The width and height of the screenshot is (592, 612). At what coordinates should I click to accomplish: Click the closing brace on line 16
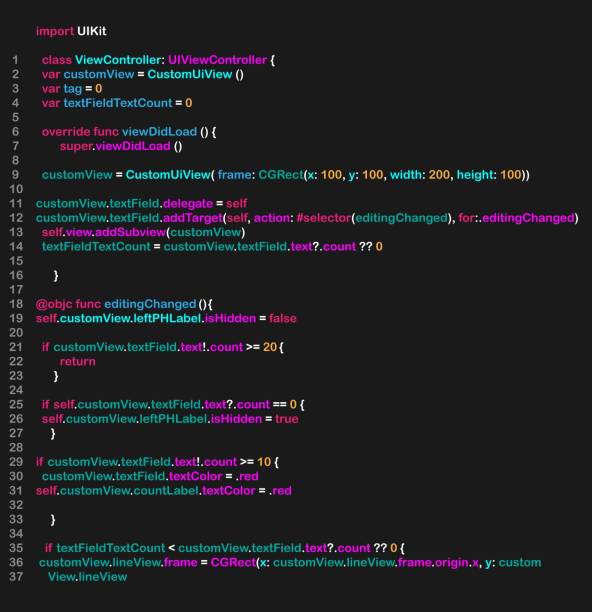pyautogui.click(x=56, y=276)
